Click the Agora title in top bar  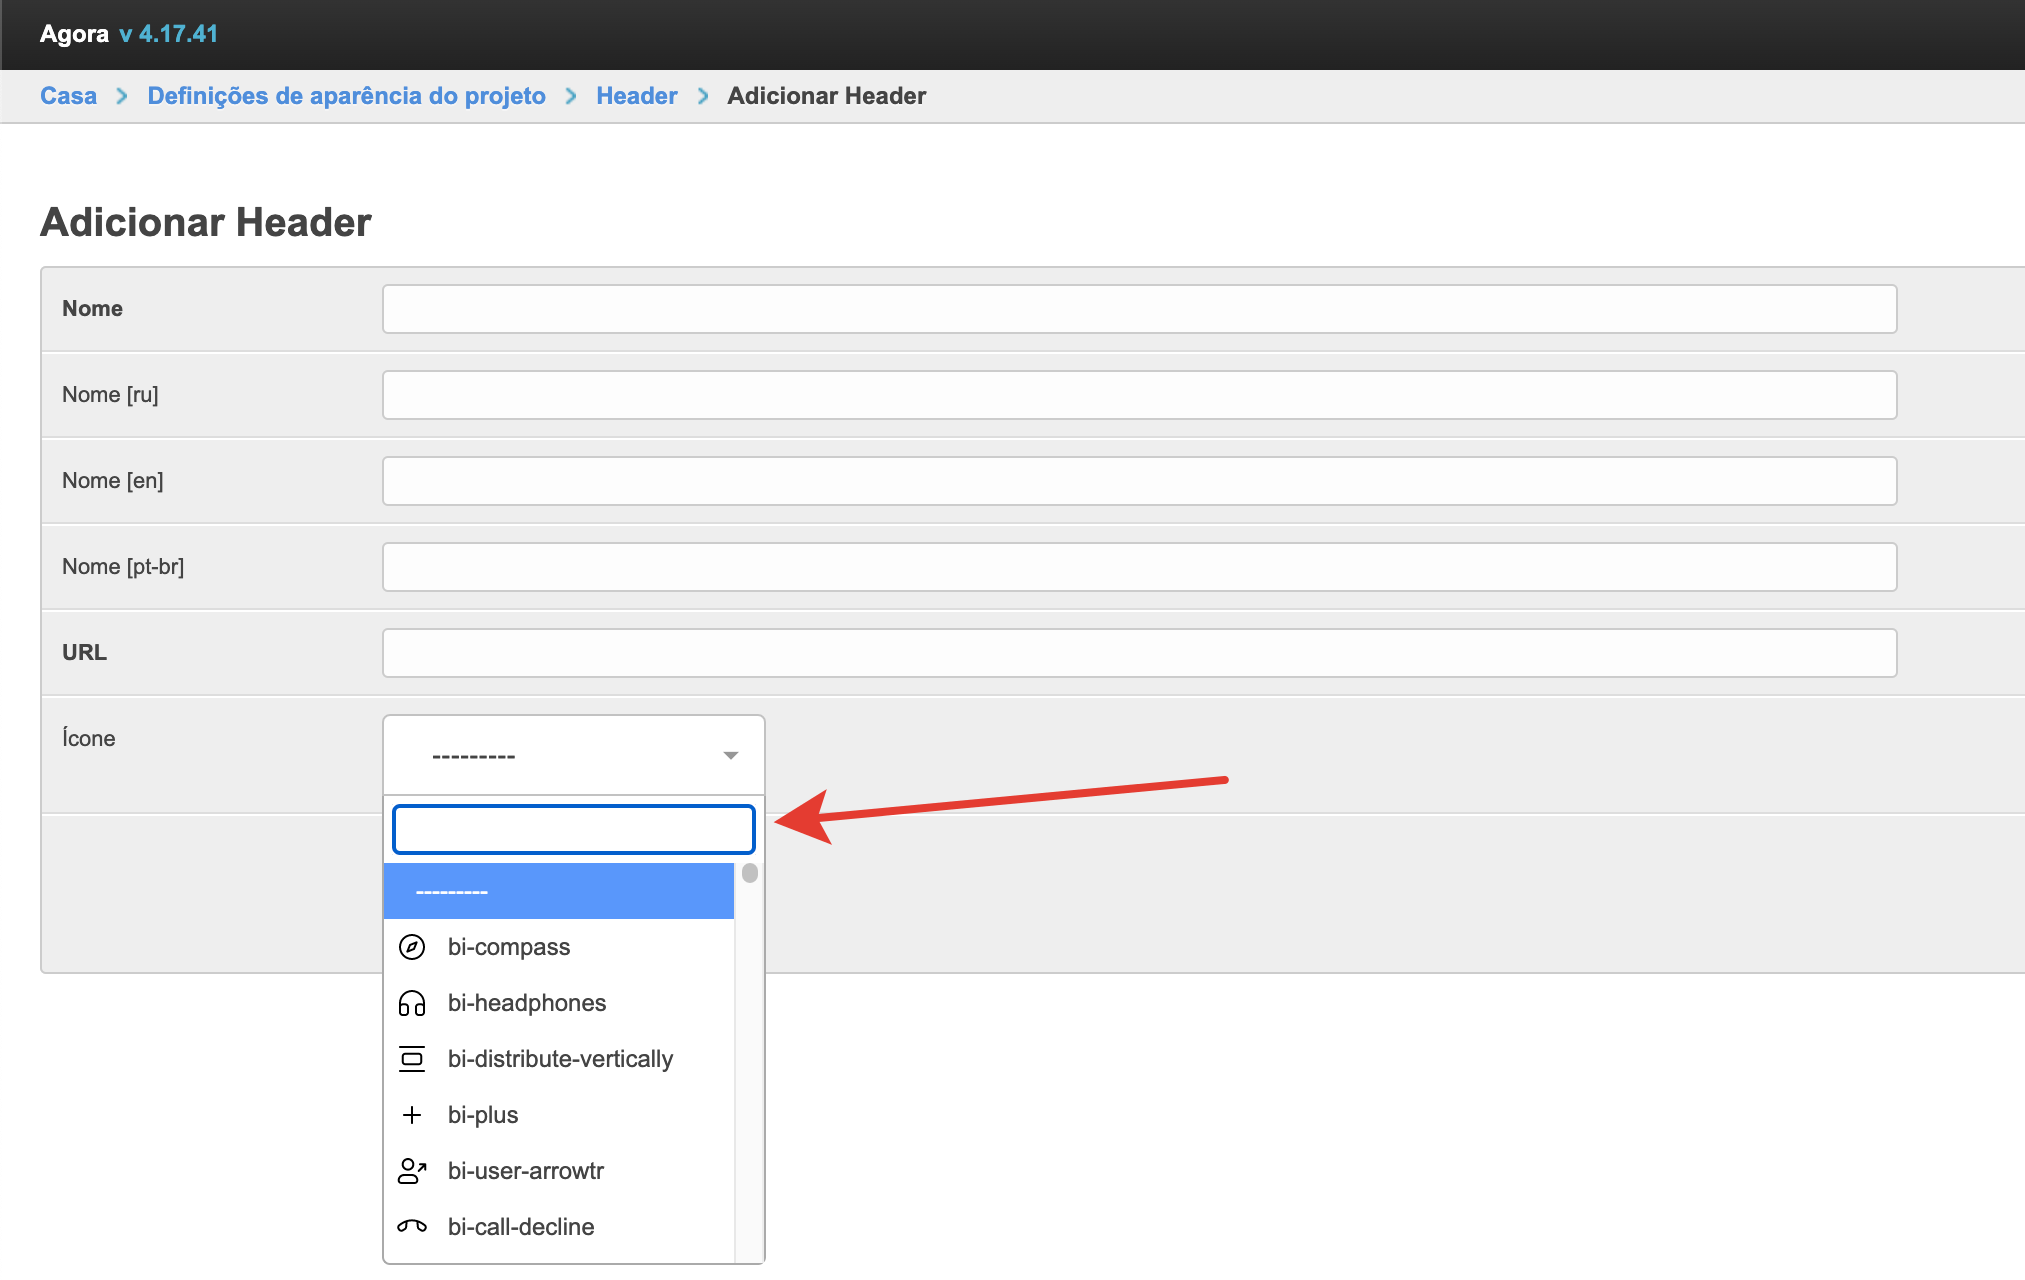[x=74, y=34]
